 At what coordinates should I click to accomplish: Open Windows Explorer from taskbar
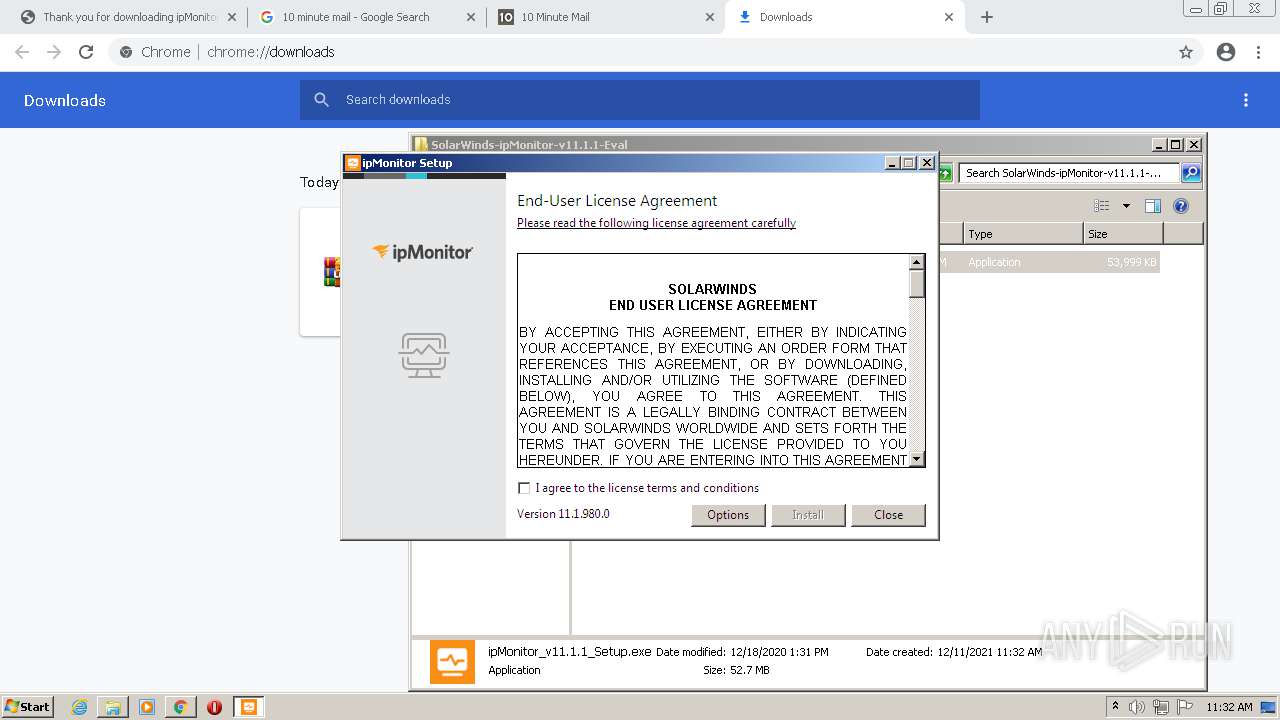[x=113, y=707]
